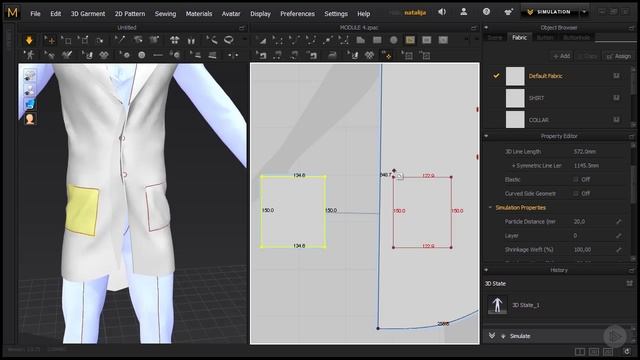Toggle the lock icon on SHIRT fabric row
The image size is (640, 360).
tap(616, 98)
